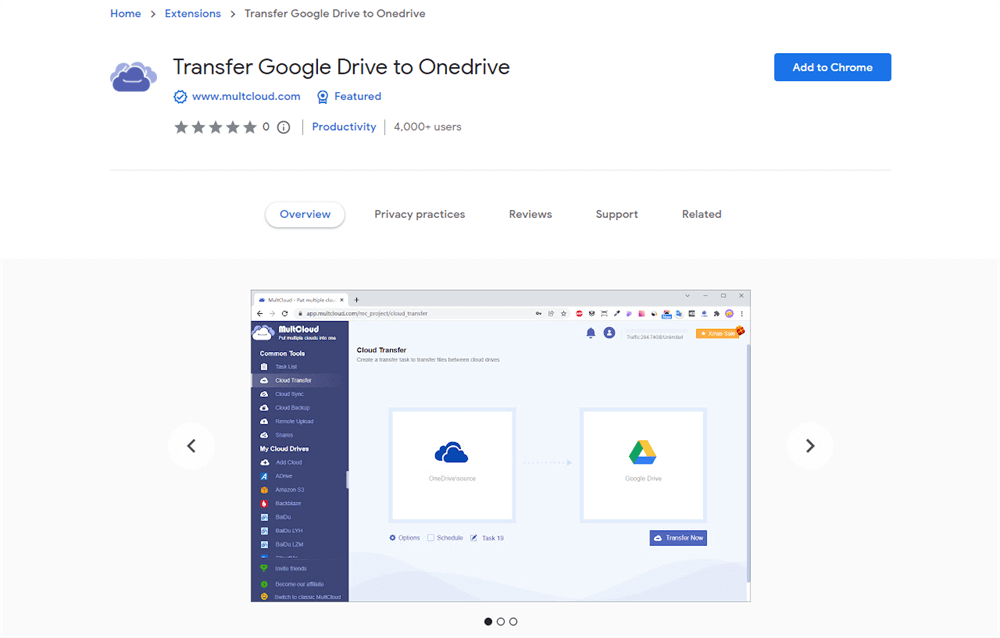Click the notification bell in MultCloud
Screen dimensions: 1000x638
591,333
